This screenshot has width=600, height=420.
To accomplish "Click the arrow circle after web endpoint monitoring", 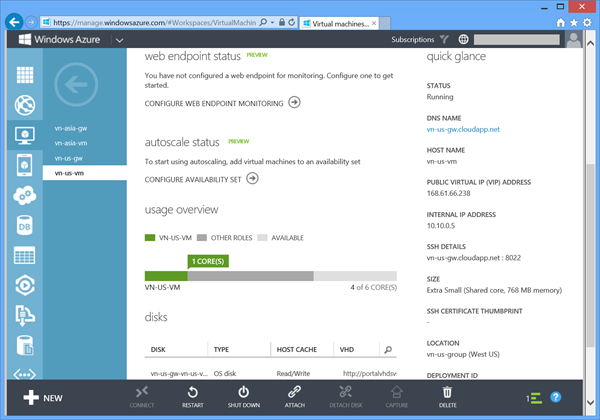I will coord(294,103).
